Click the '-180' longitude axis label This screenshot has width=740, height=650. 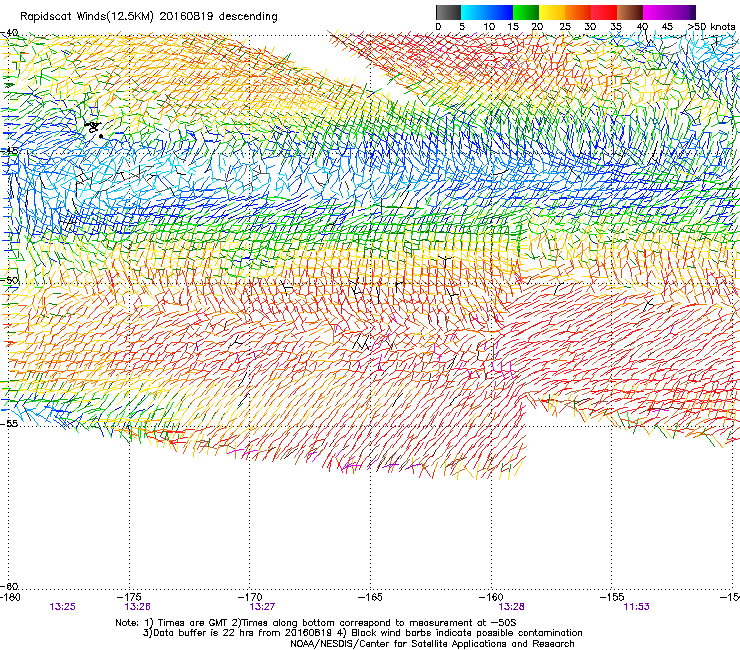10,597
